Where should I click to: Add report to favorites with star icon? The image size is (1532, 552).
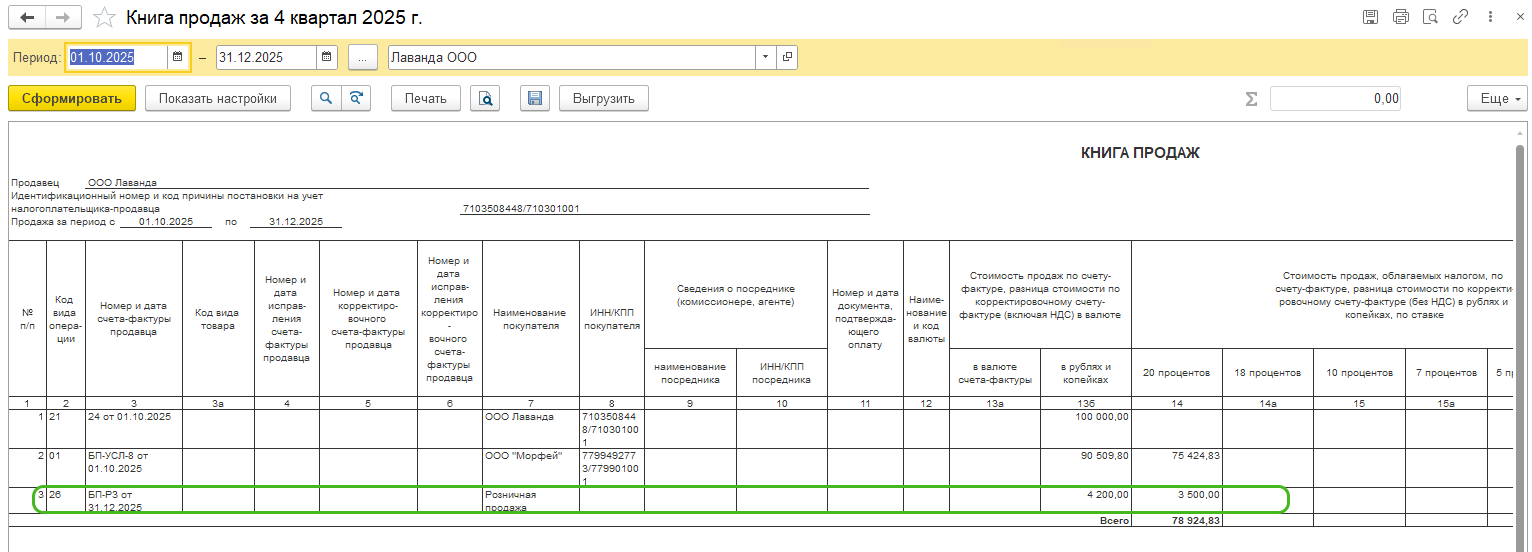coord(102,18)
